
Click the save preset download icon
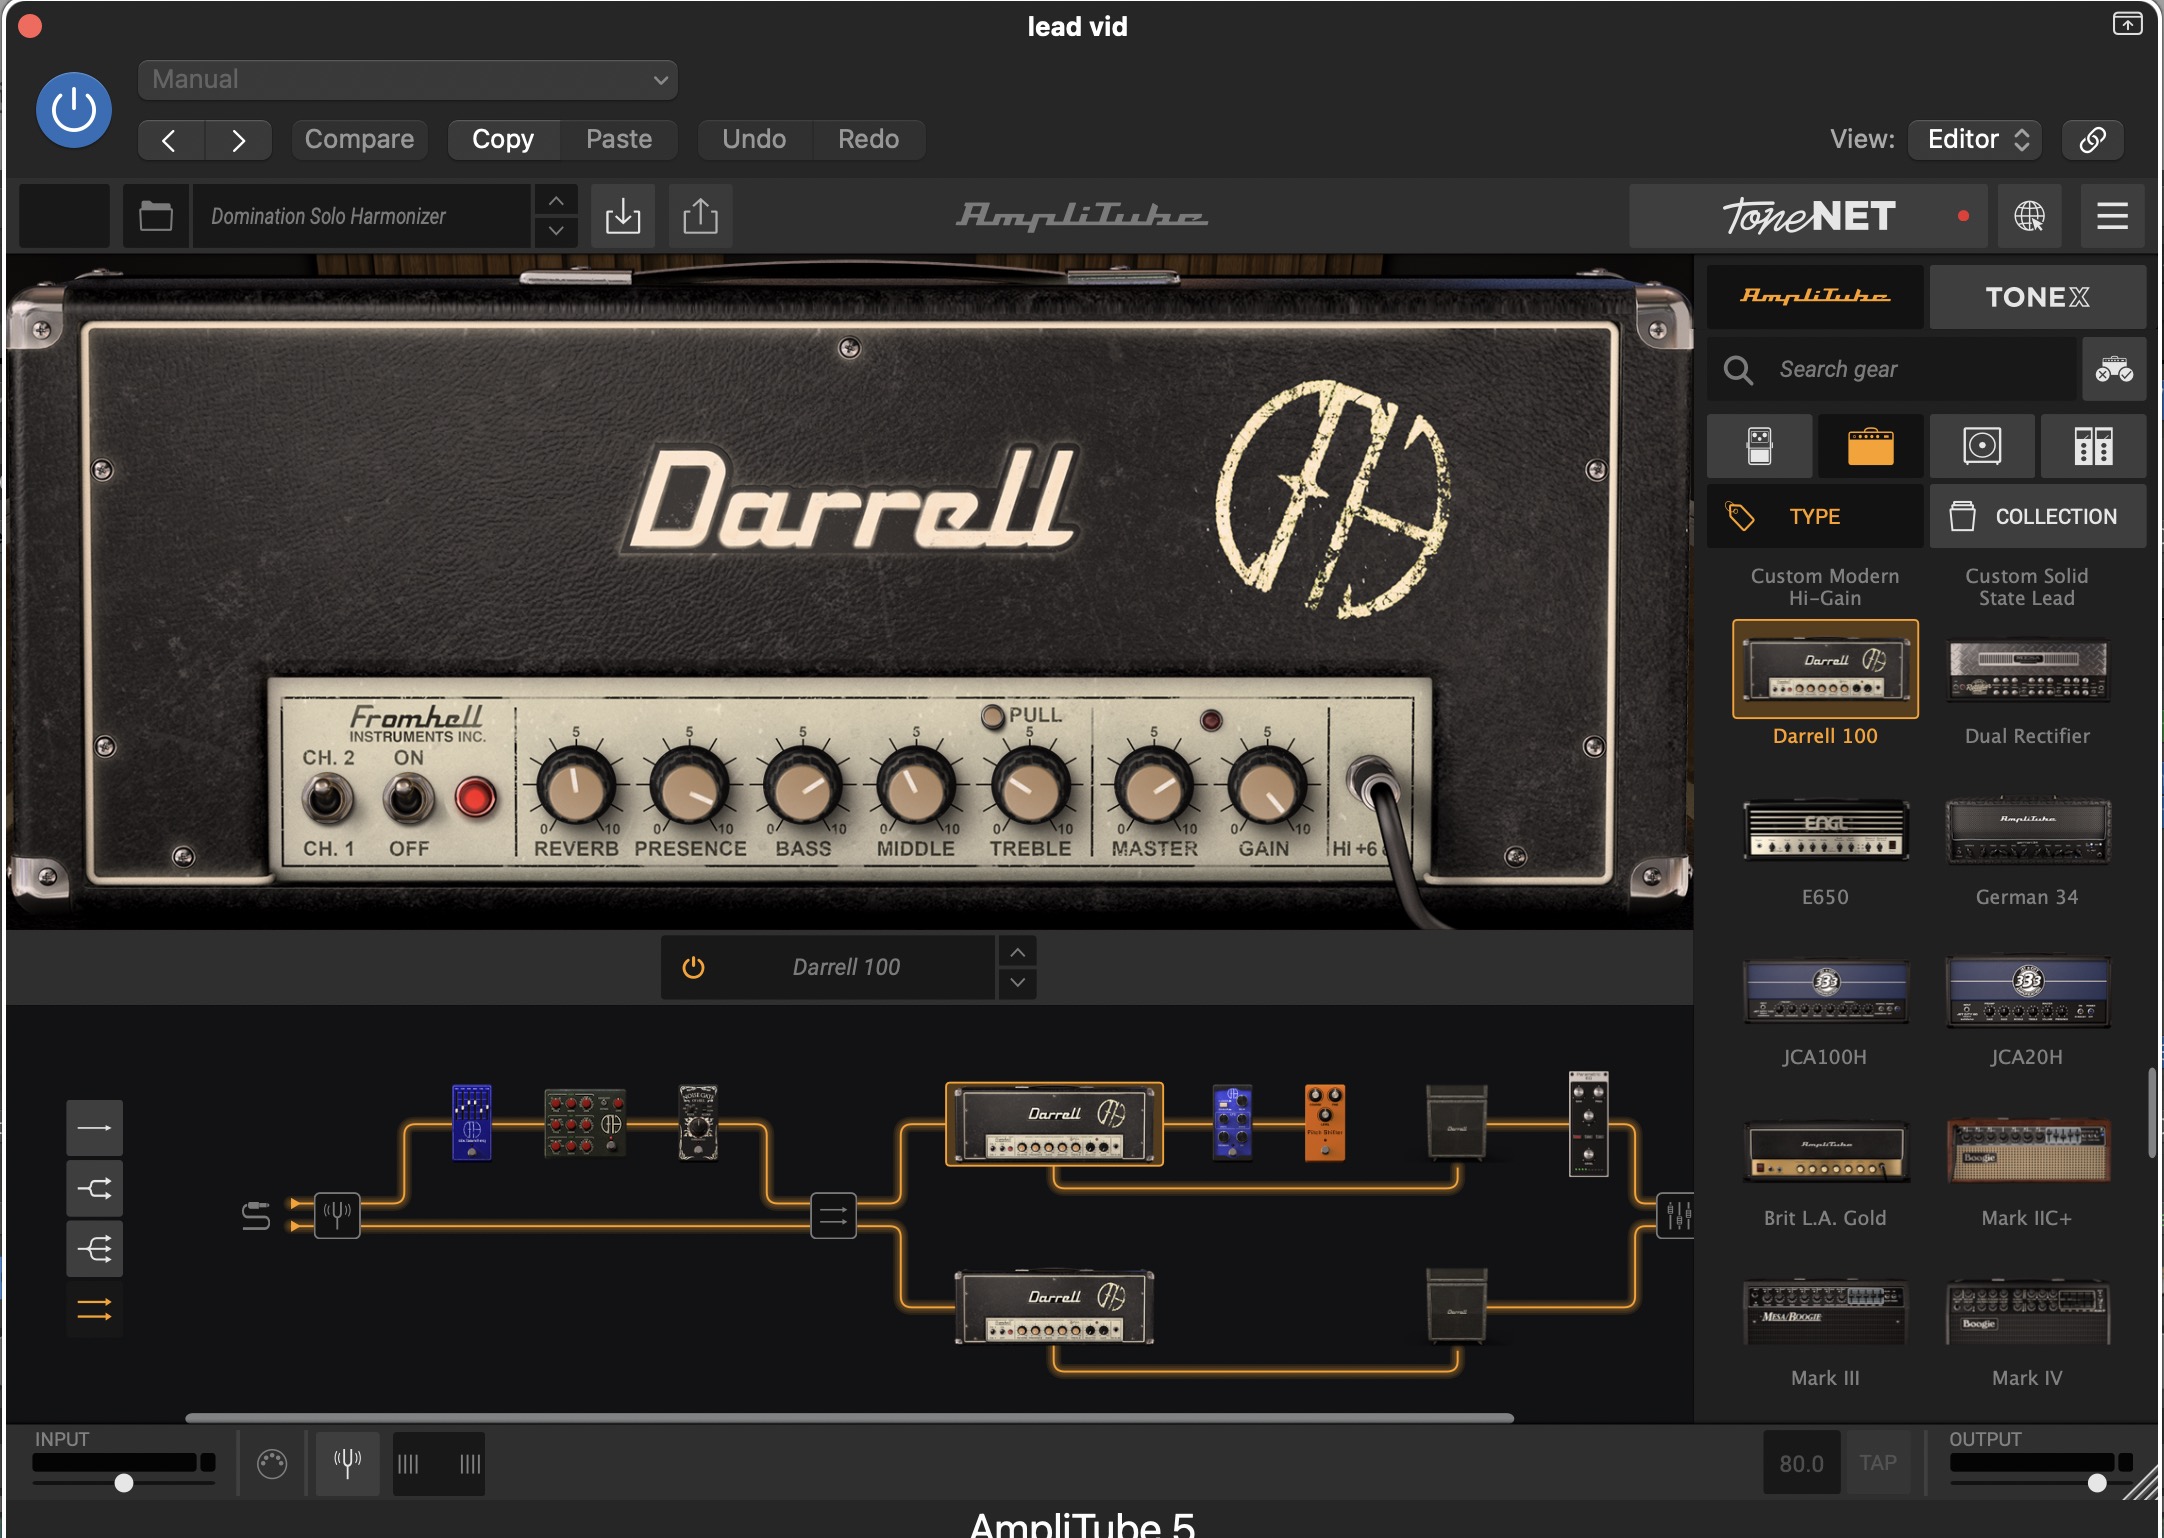(622, 216)
